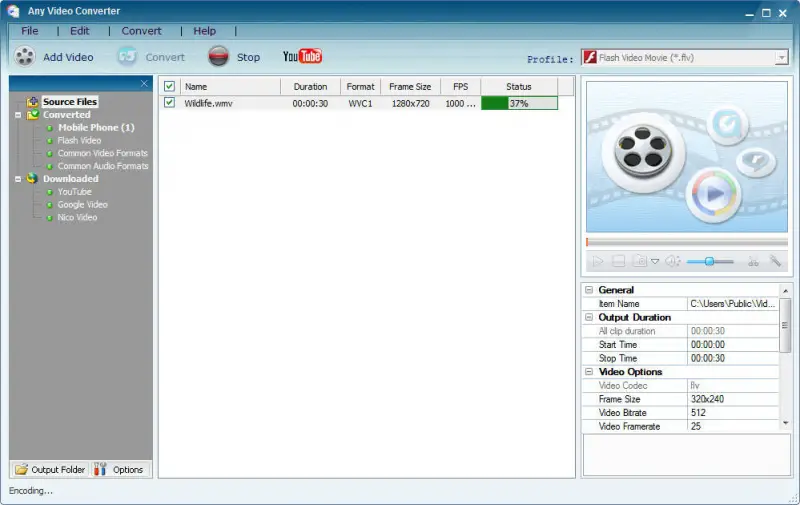Viewport: 800px width, 505px height.
Task: Click the Options button text
Action: [x=128, y=469]
